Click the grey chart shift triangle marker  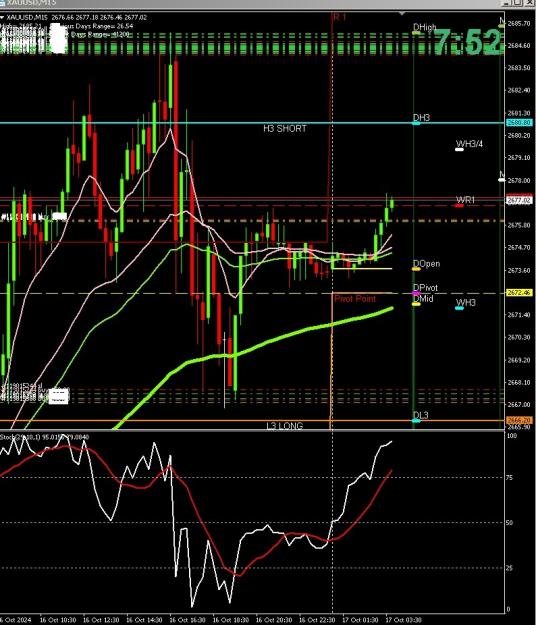[402, 14]
